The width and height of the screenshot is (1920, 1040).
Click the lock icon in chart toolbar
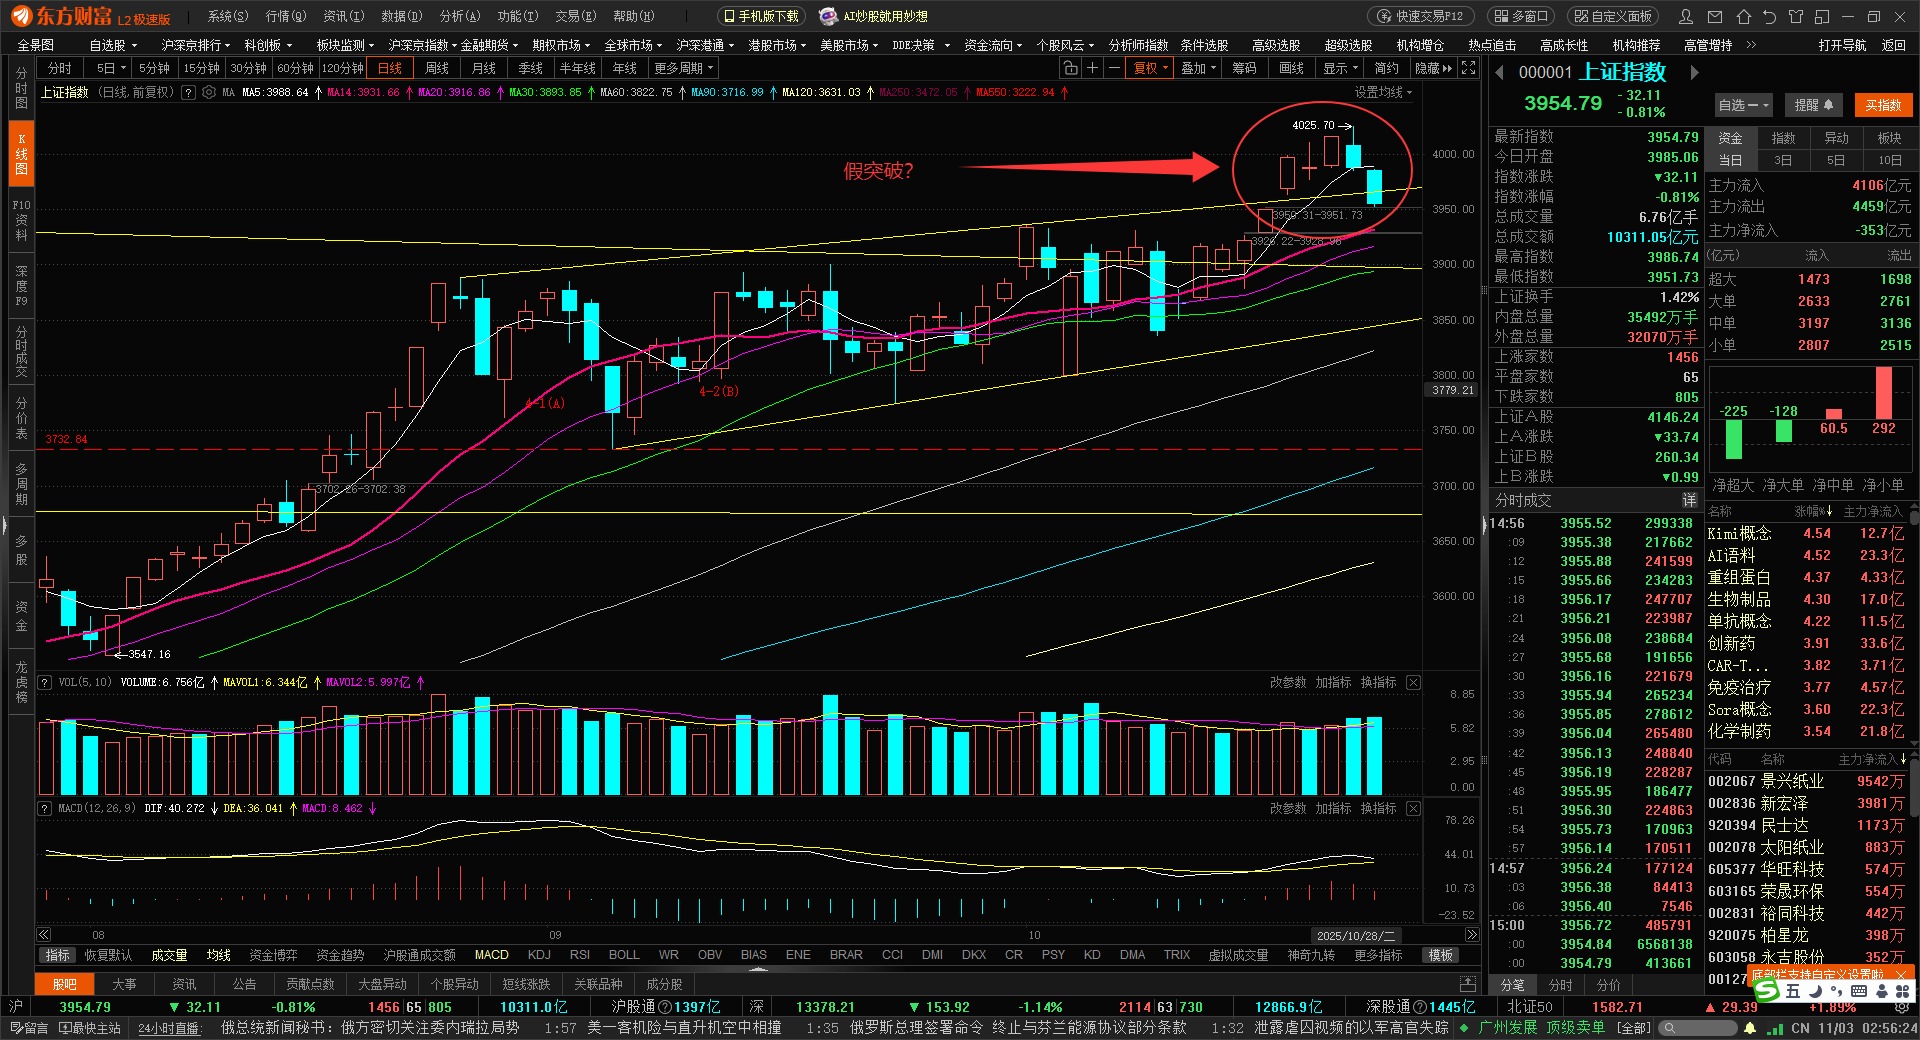(x=1070, y=68)
